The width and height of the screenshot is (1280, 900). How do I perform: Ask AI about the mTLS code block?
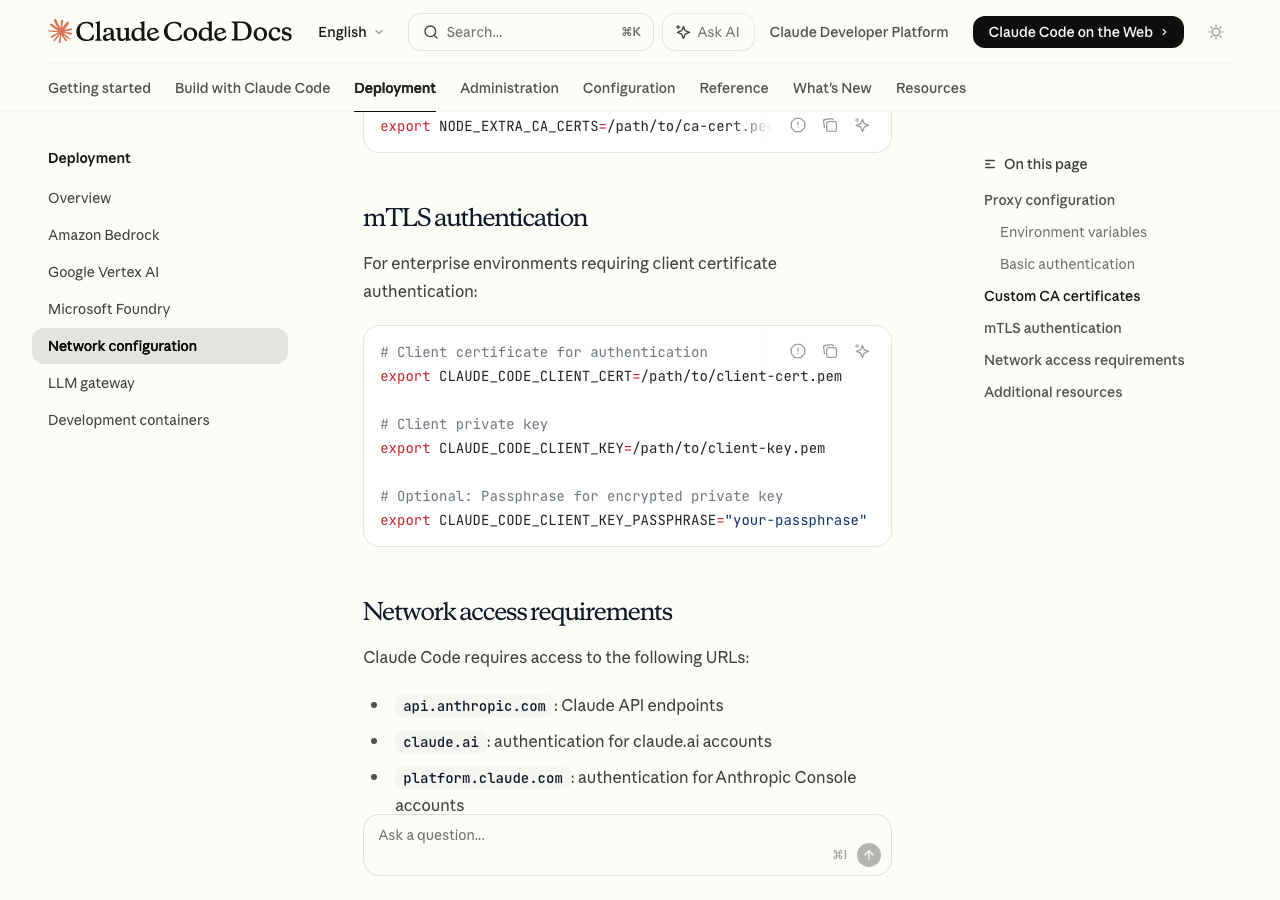pyautogui.click(x=862, y=351)
